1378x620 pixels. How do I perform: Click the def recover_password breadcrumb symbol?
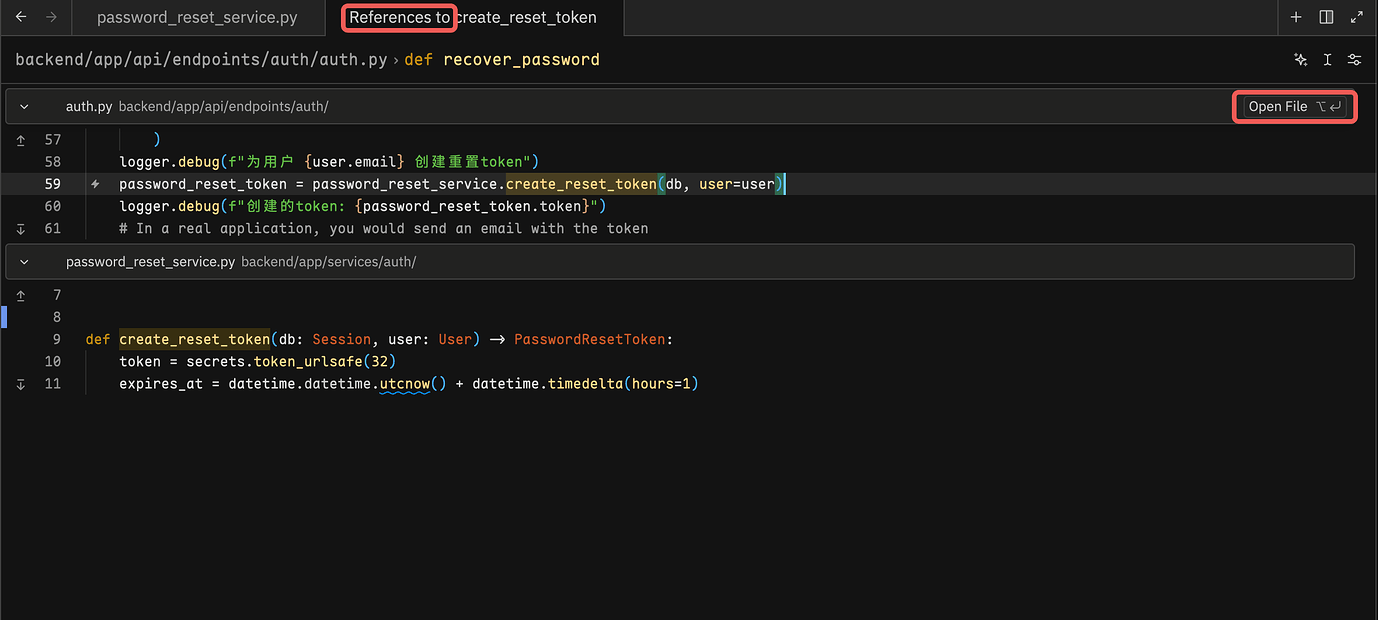(x=502, y=60)
